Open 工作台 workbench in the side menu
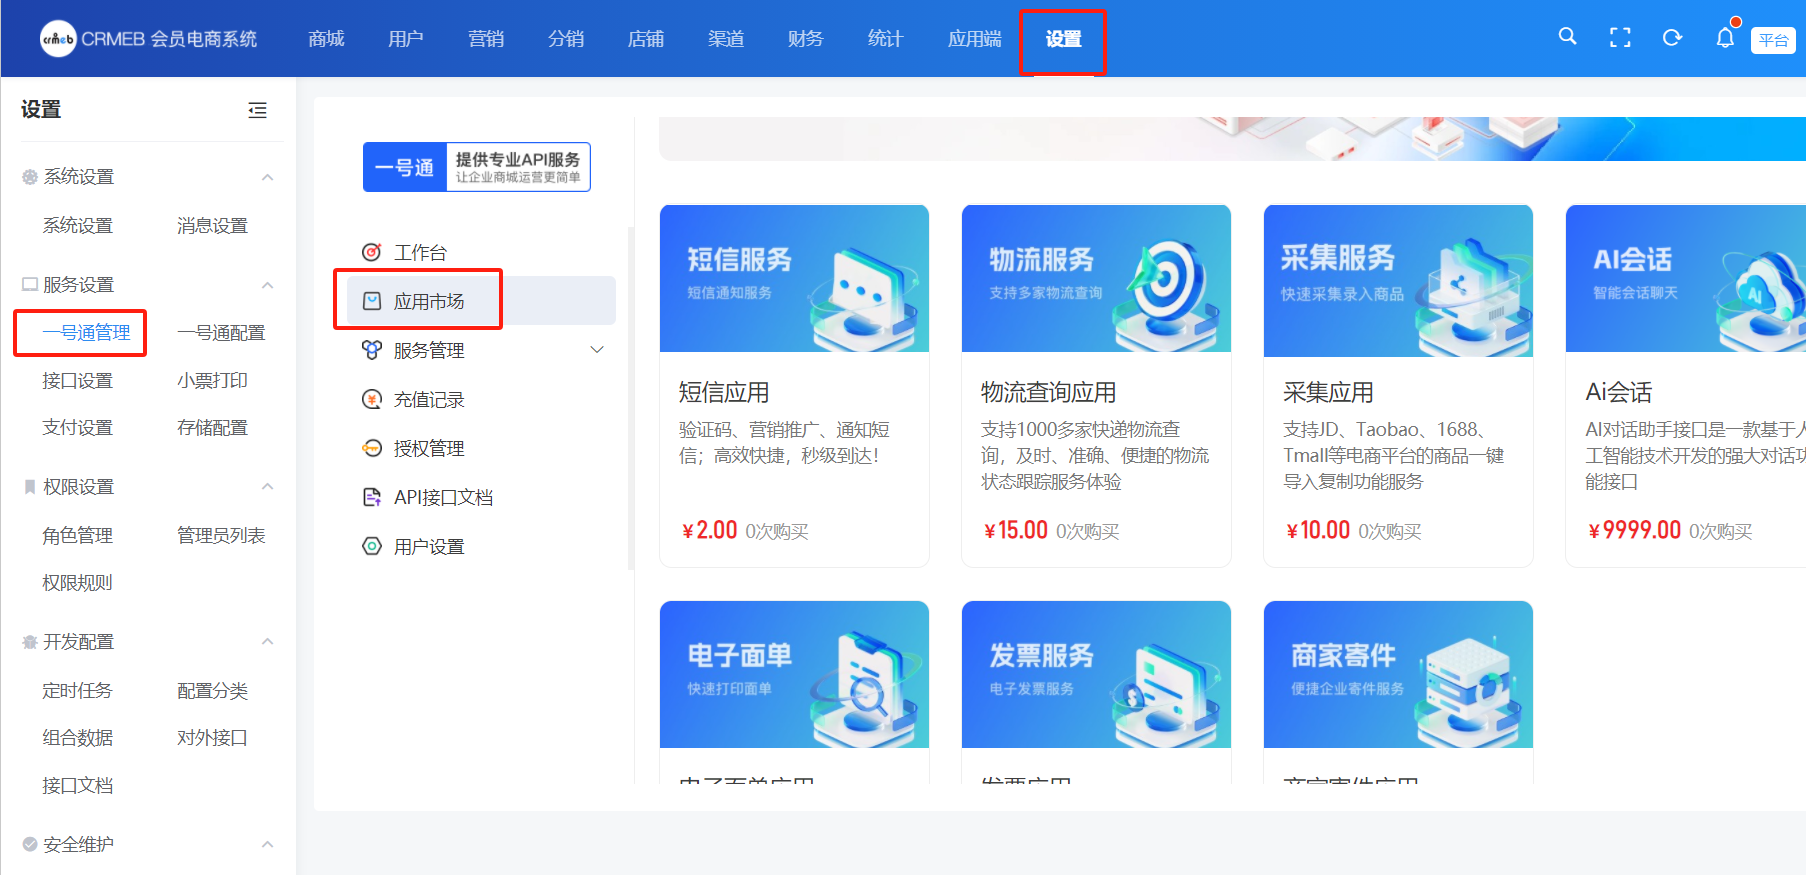The image size is (1806, 875). (x=420, y=253)
